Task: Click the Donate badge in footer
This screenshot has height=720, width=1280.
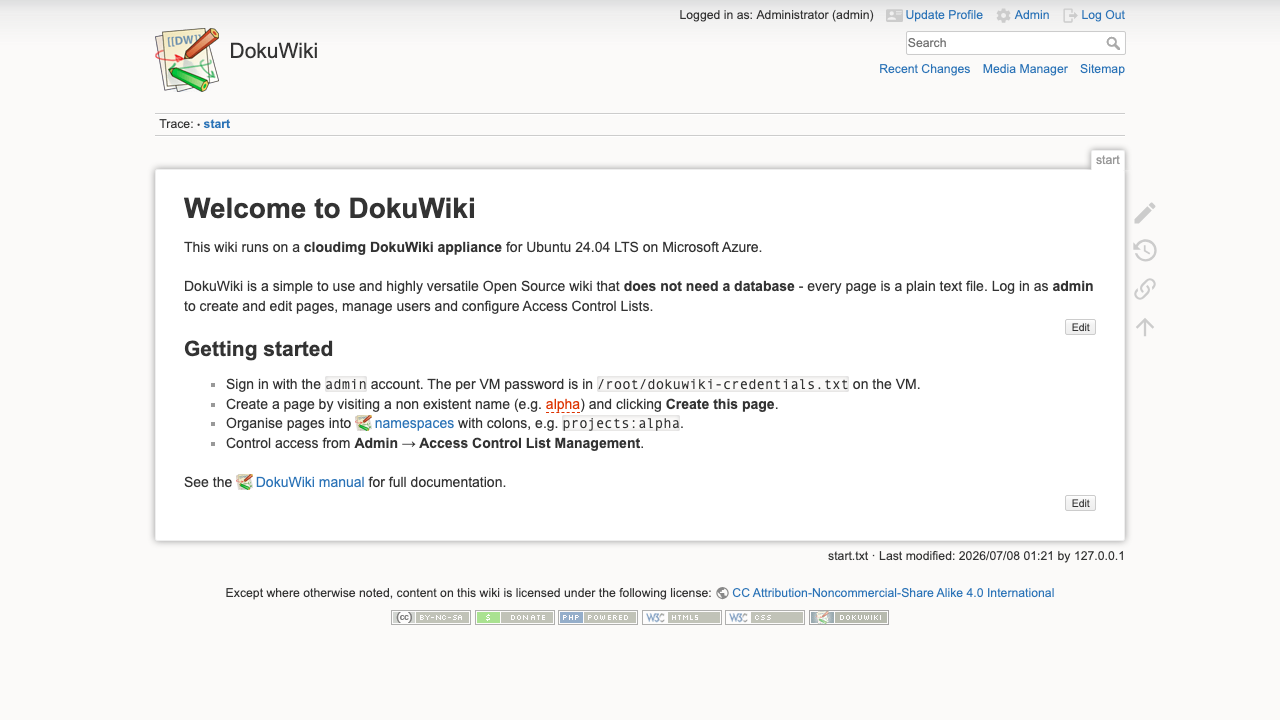Action: tap(514, 617)
